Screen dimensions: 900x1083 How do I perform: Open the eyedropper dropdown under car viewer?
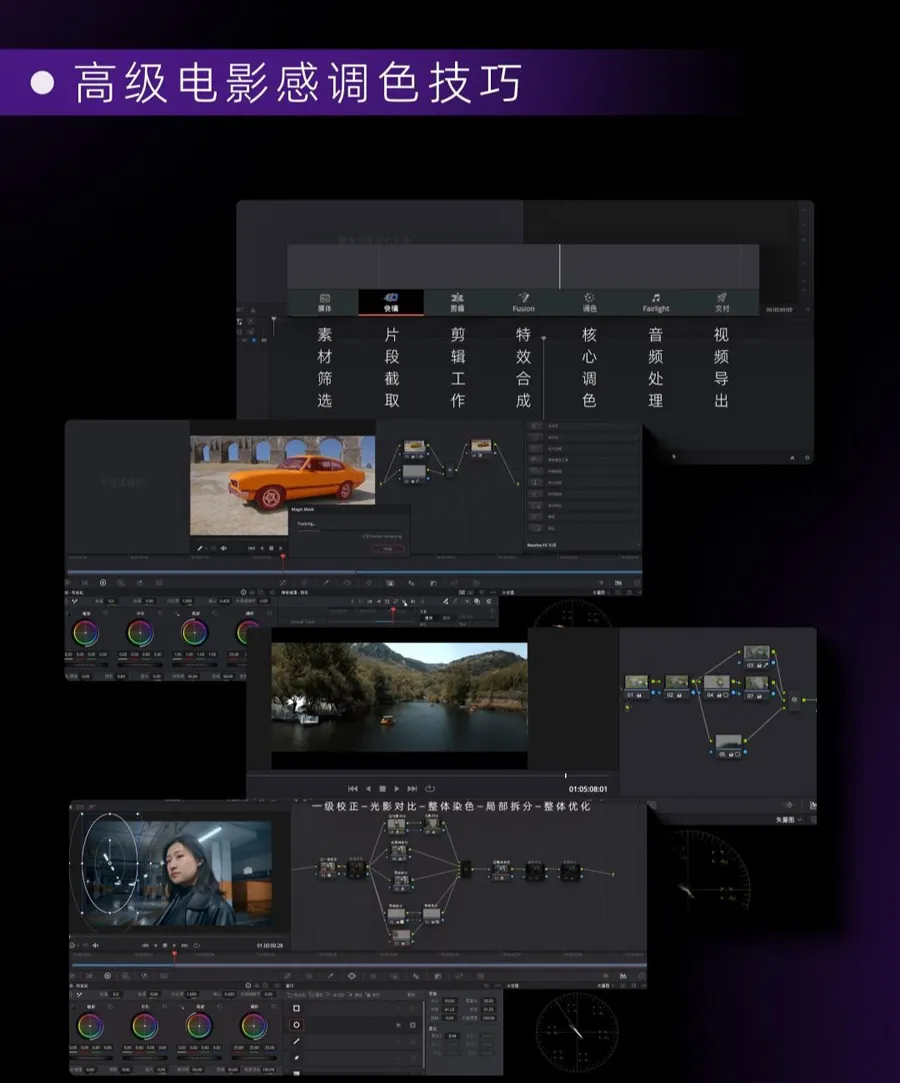204,548
